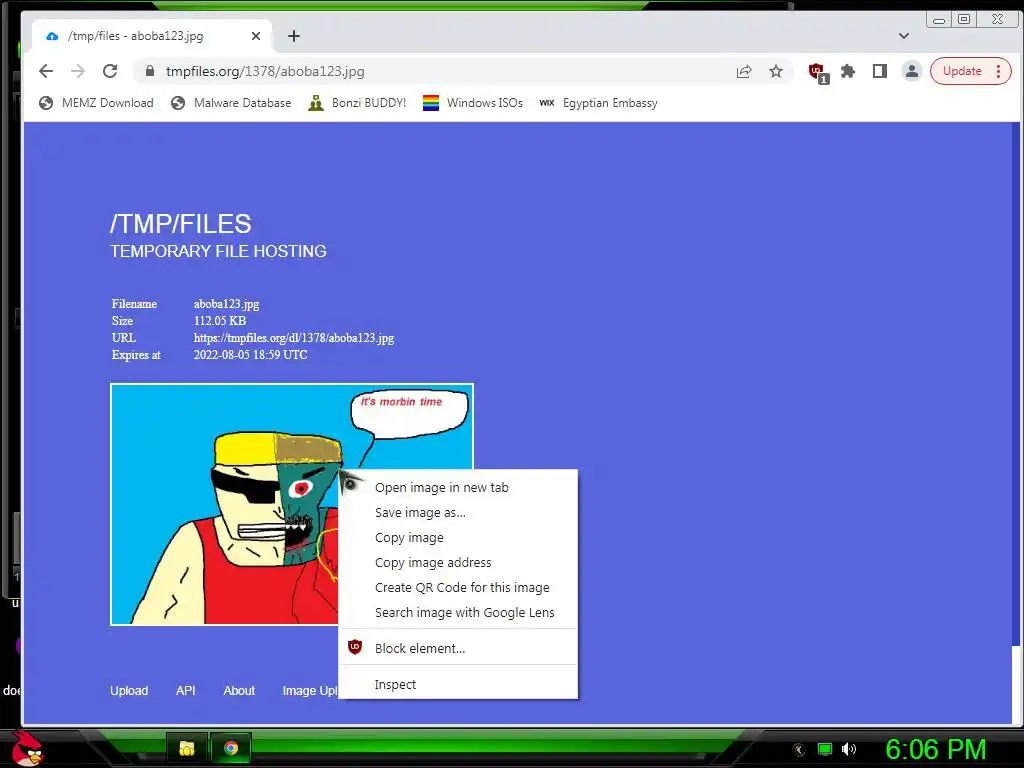This screenshot has height=768, width=1024.
Task: Show hidden tray icons arrow
Action: click(799, 750)
